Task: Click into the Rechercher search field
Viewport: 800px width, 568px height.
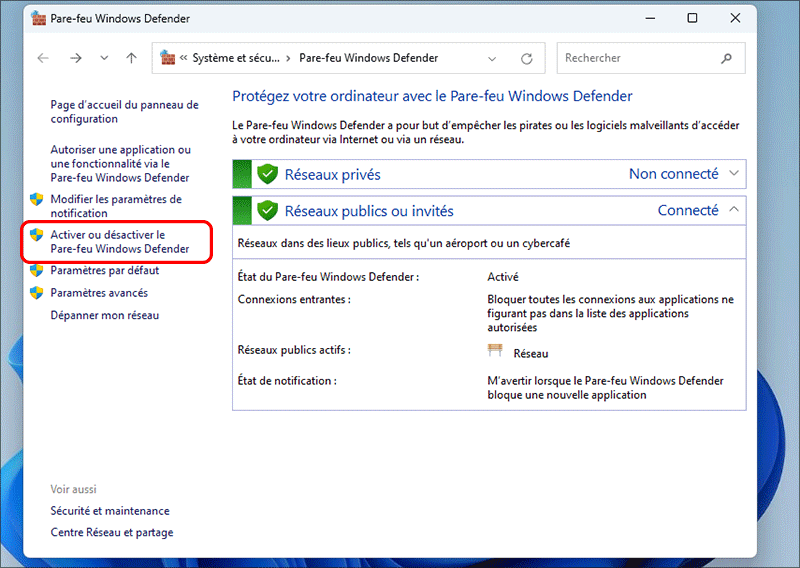Action: pos(651,58)
